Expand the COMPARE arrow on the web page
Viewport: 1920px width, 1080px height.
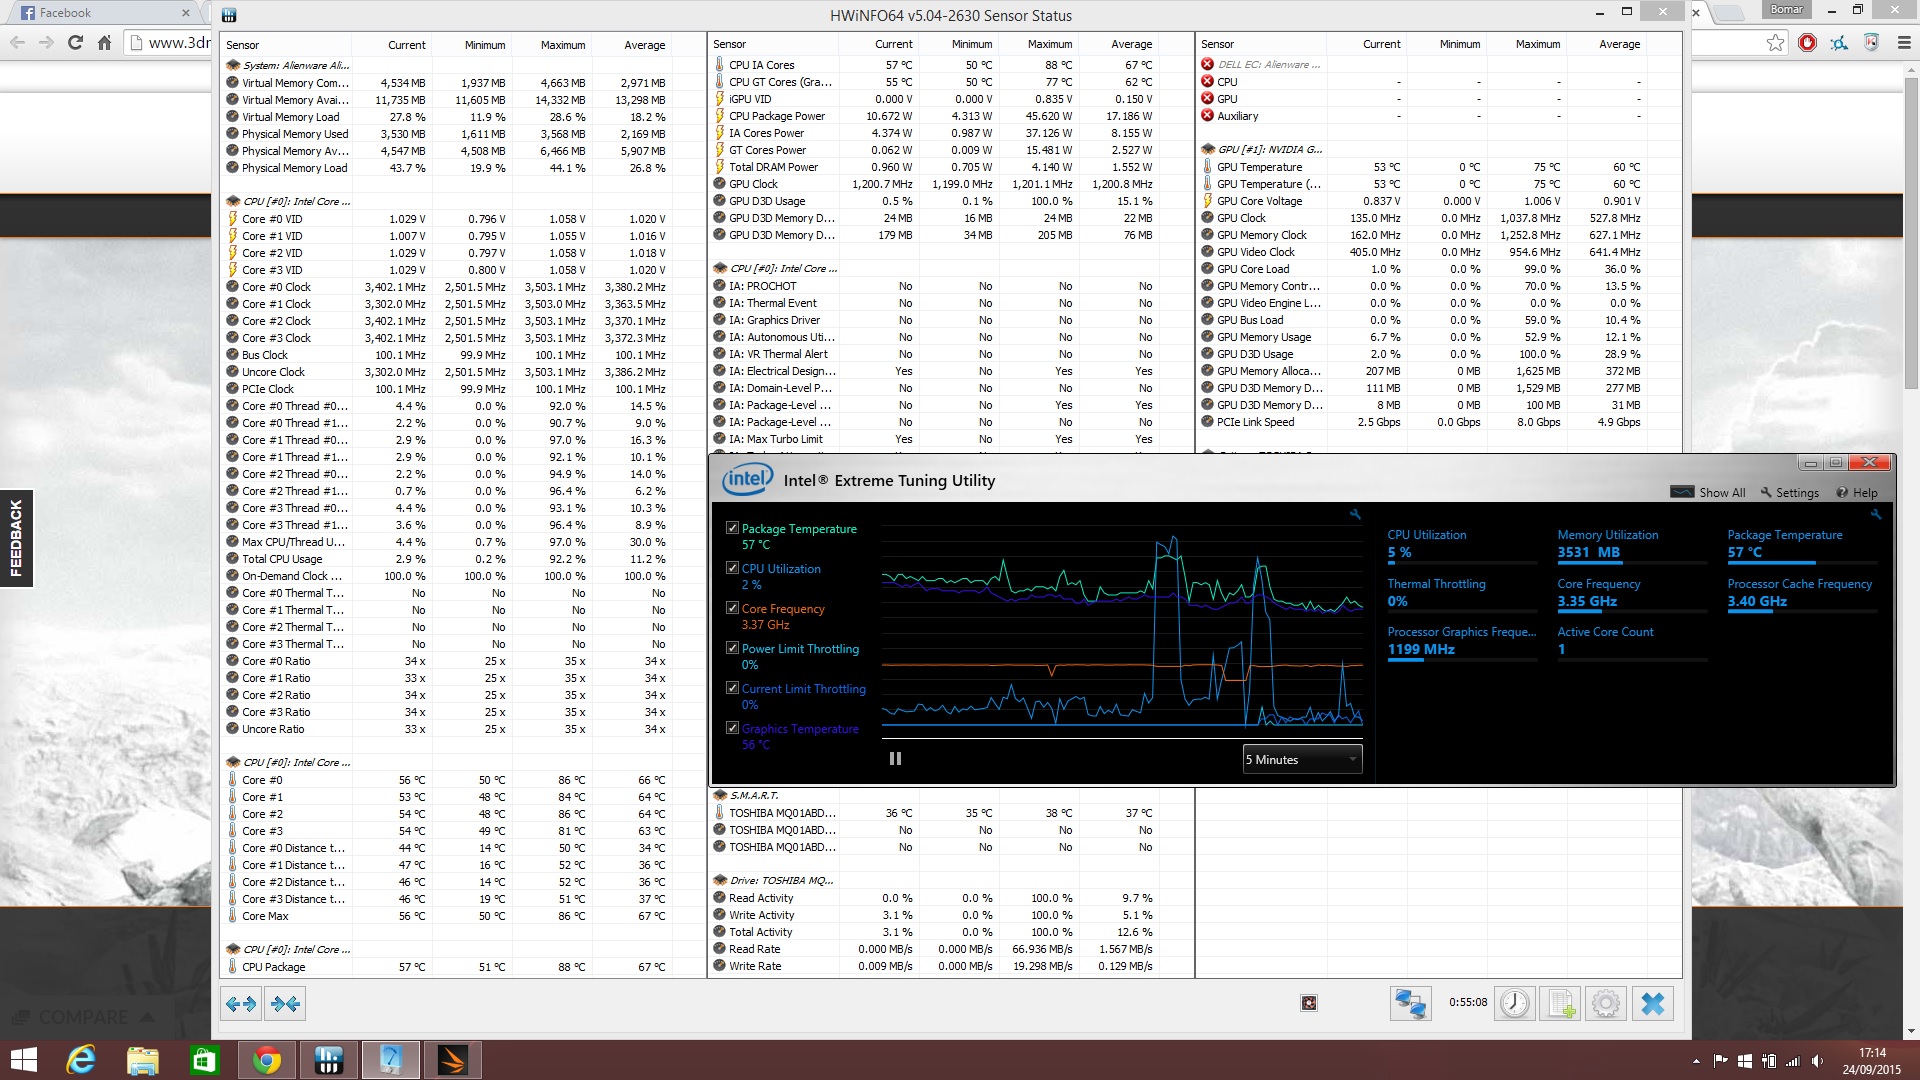[x=147, y=1017]
